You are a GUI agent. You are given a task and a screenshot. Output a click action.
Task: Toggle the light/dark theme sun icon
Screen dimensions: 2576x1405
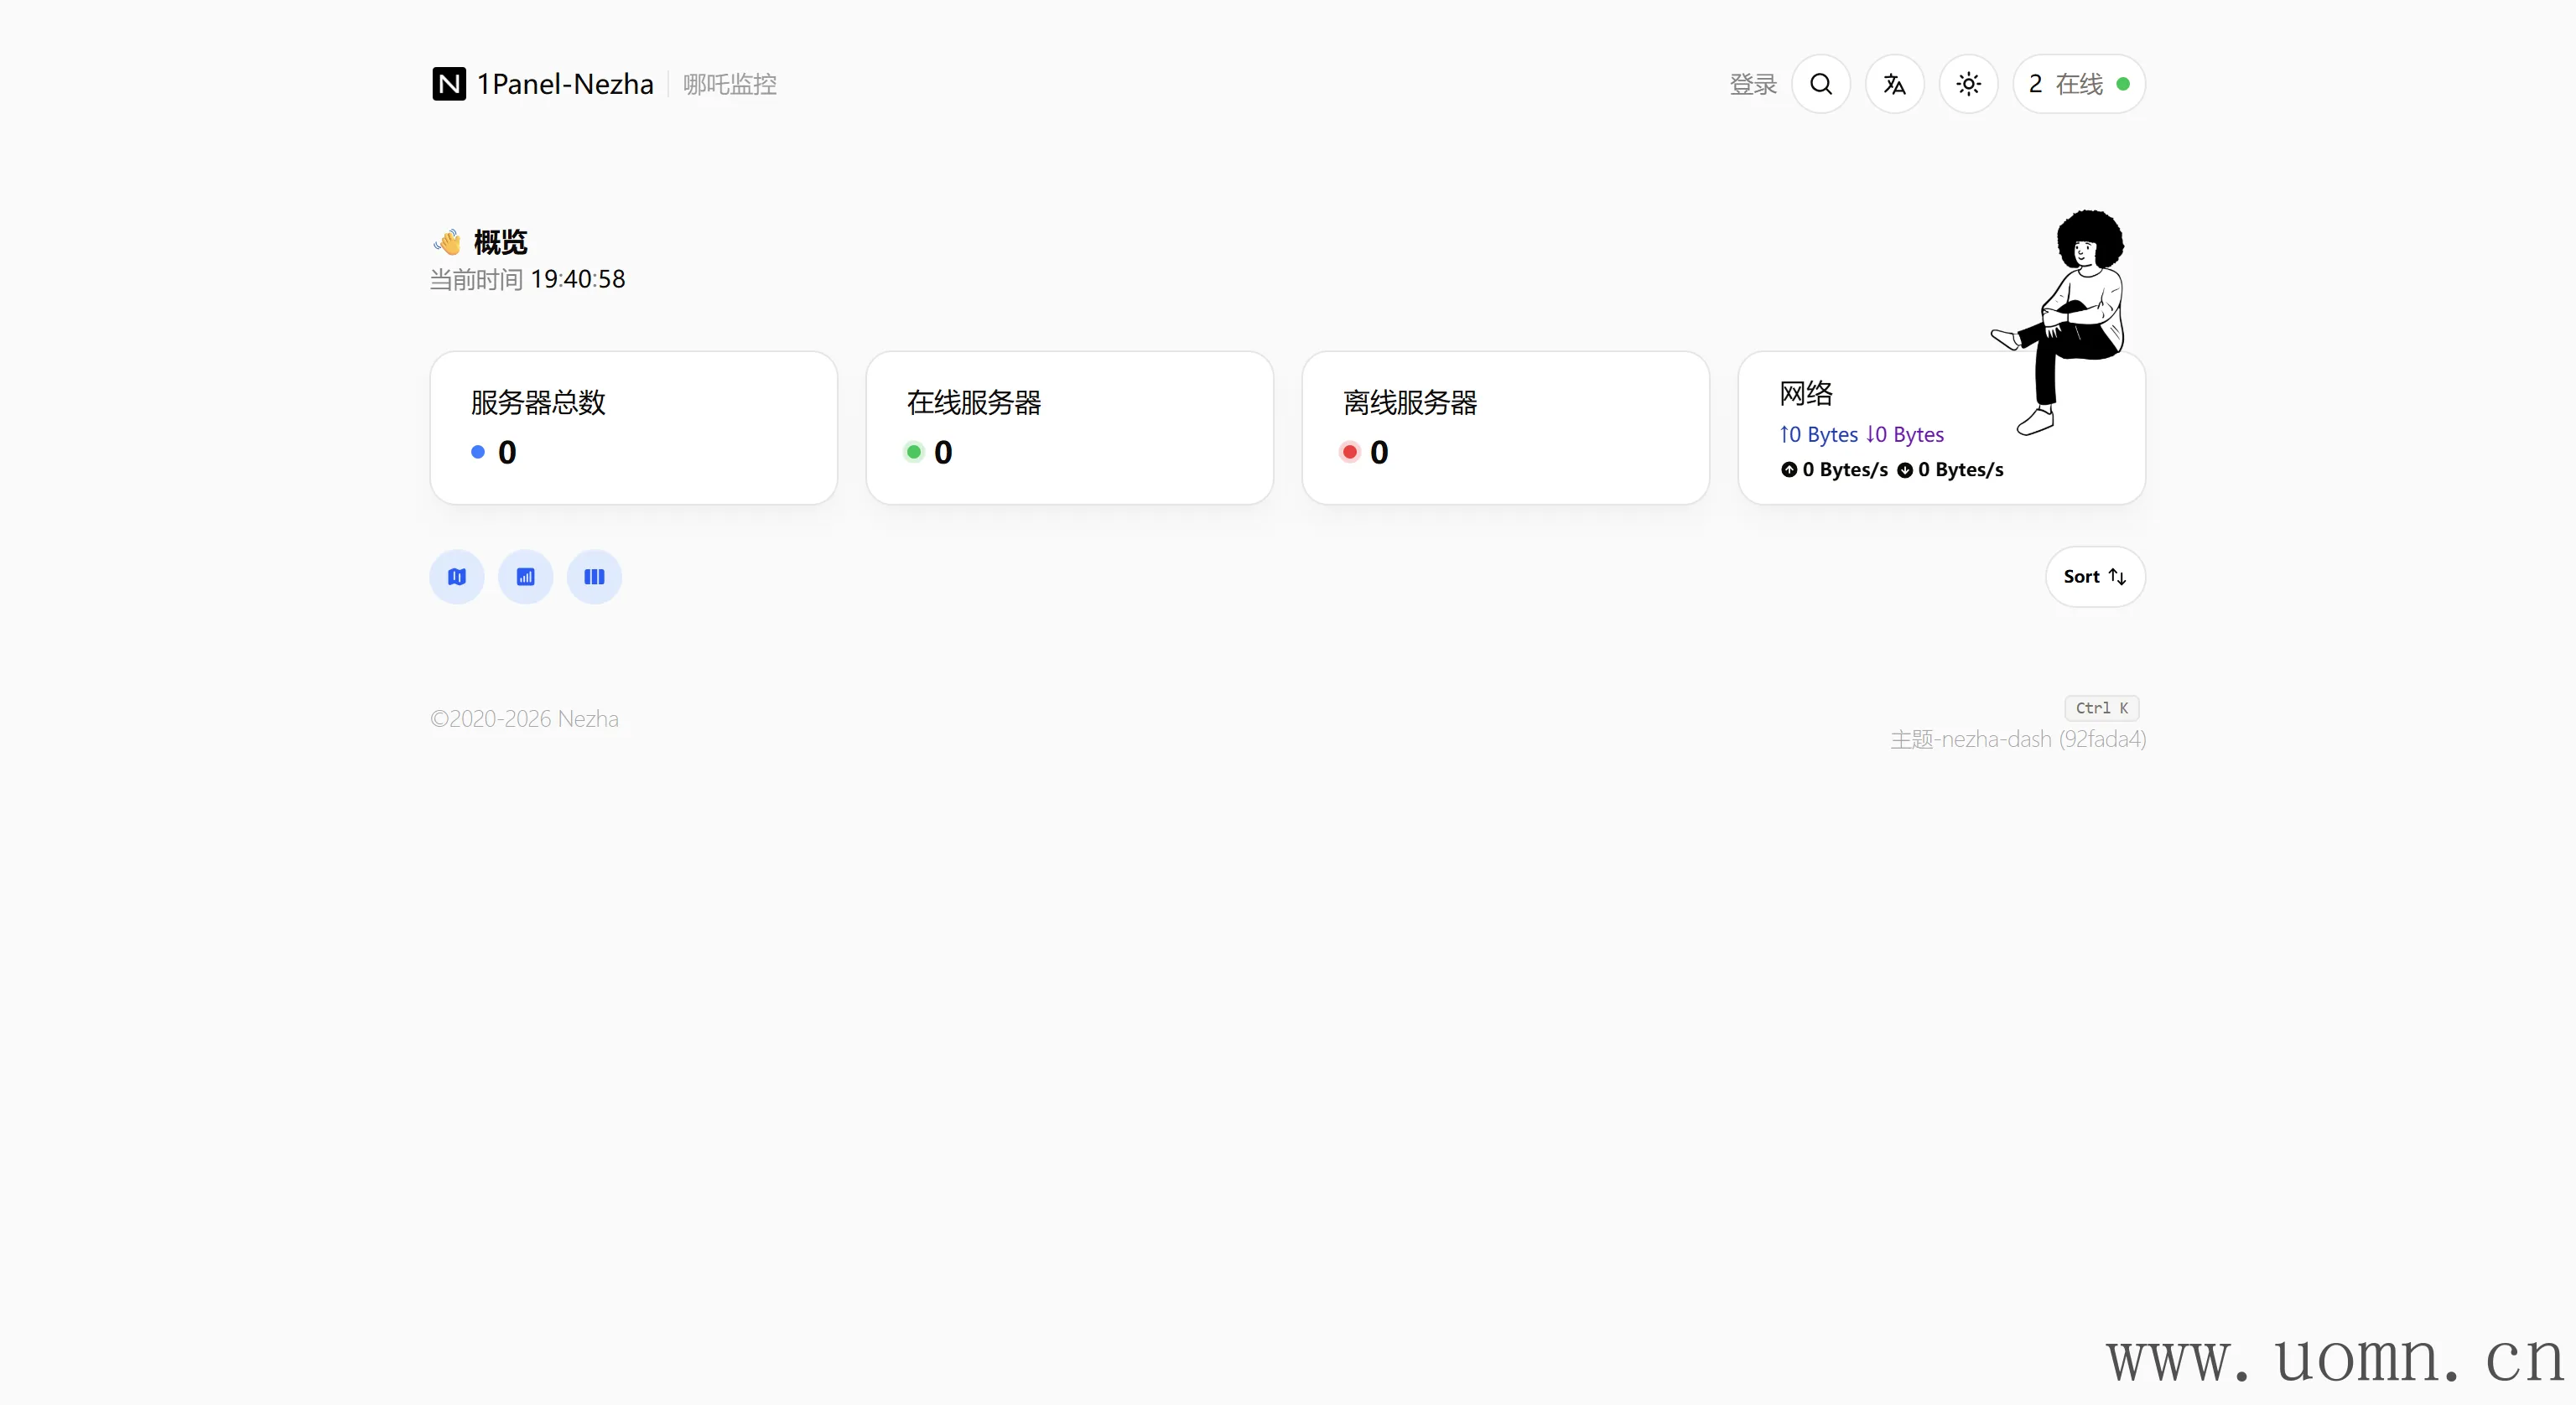pyautogui.click(x=1968, y=84)
